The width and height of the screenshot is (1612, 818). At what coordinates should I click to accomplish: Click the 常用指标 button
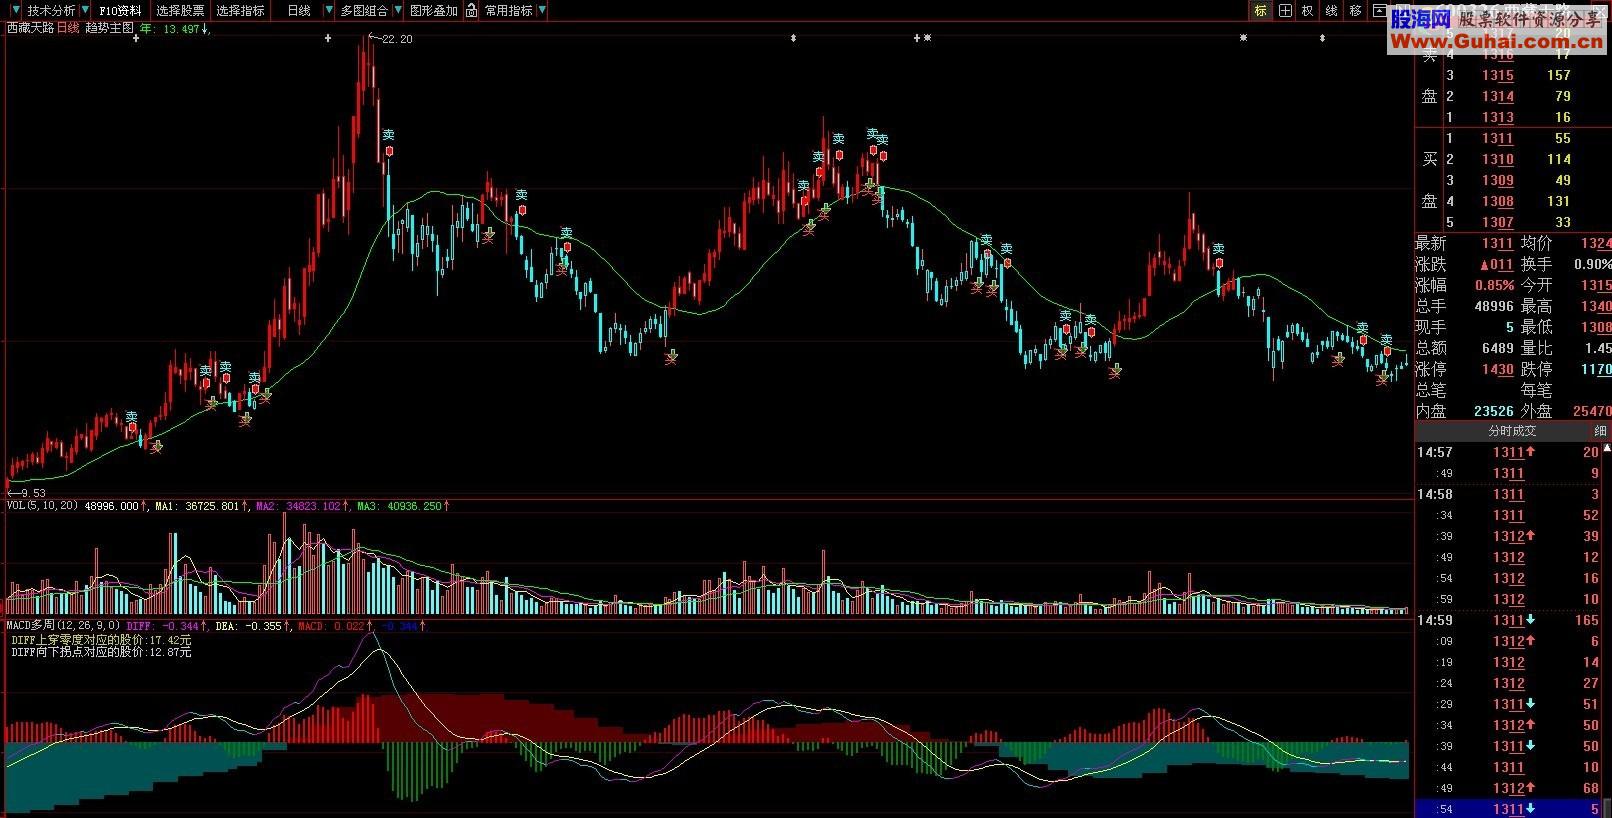(508, 10)
